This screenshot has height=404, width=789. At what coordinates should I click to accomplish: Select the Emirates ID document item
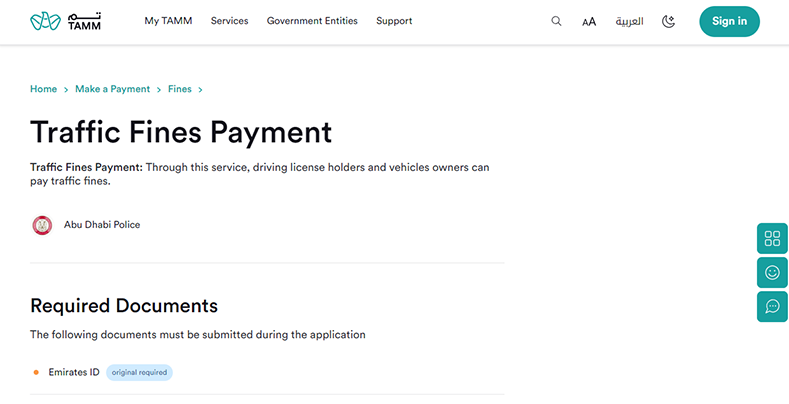click(74, 372)
